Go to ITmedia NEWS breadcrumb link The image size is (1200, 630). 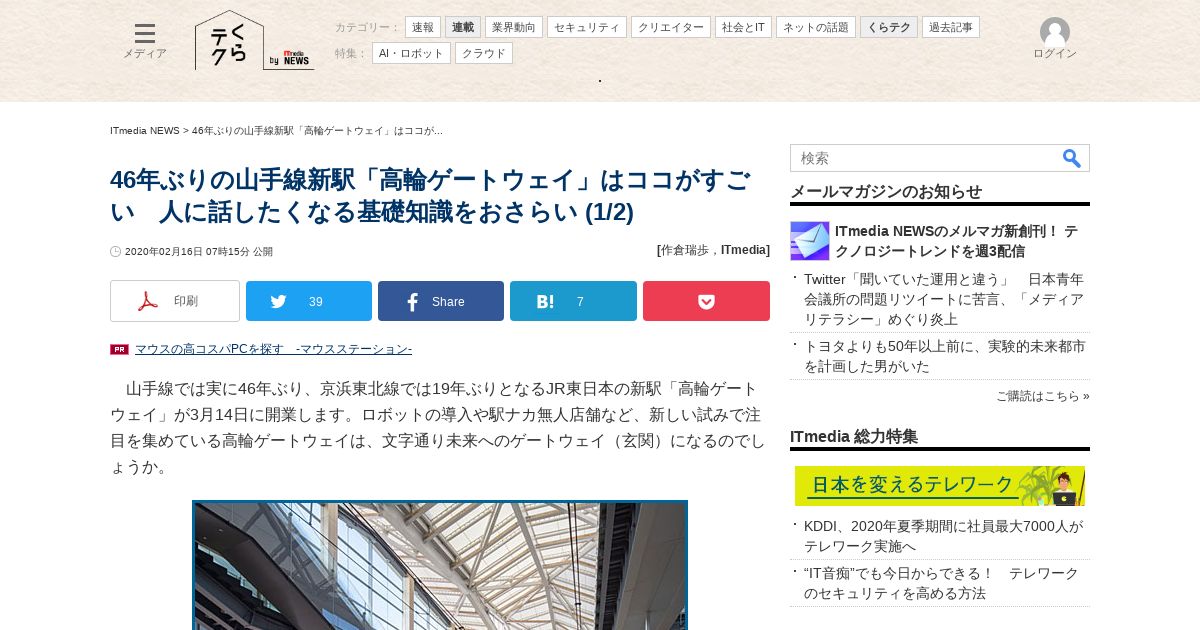point(145,131)
